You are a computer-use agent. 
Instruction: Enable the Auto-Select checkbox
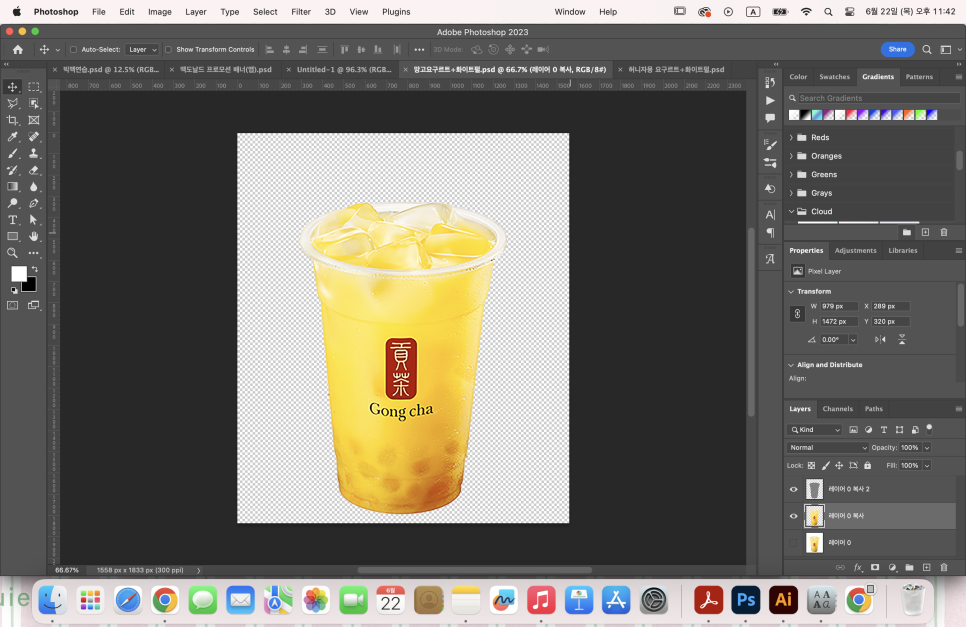tap(73, 49)
